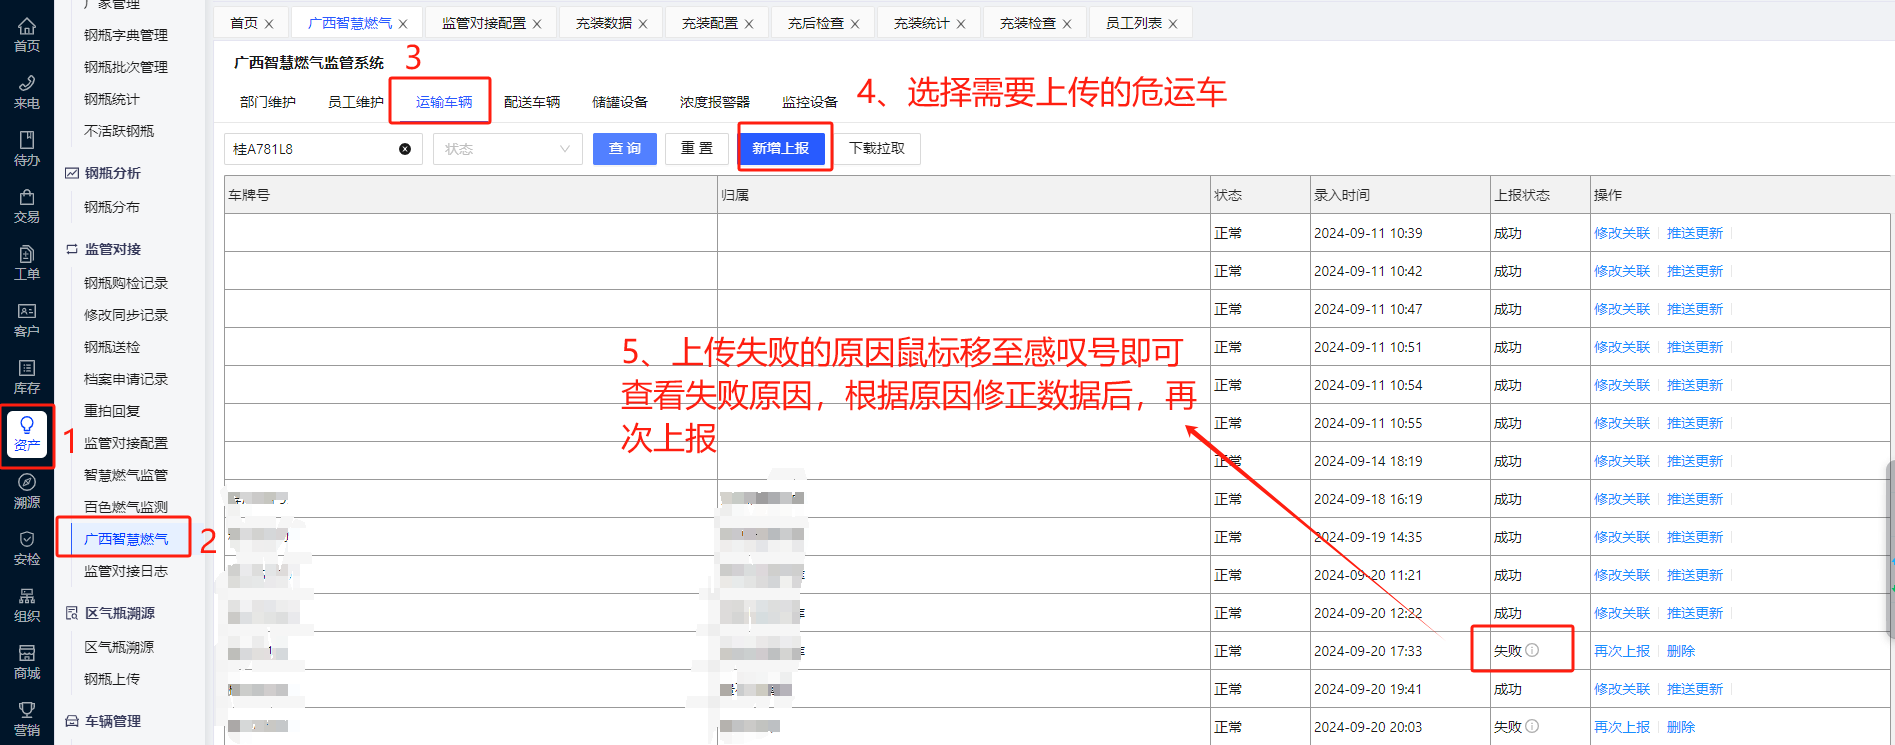The width and height of the screenshot is (1895, 745).
Task: Collapse the 监管对接 menu group
Action: tap(112, 249)
